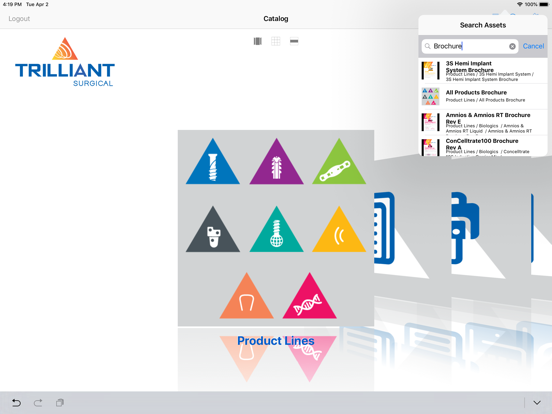The height and width of the screenshot is (414, 552).
Task: Open the Amnios brochure thumbnail
Action: pyautogui.click(x=430, y=122)
